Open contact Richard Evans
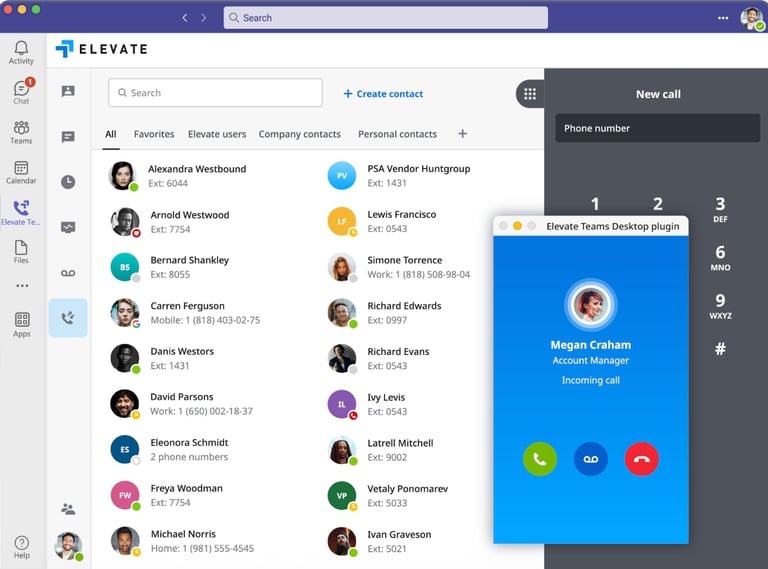The image size is (768, 569). pyautogui.click(x=378, y=358)
